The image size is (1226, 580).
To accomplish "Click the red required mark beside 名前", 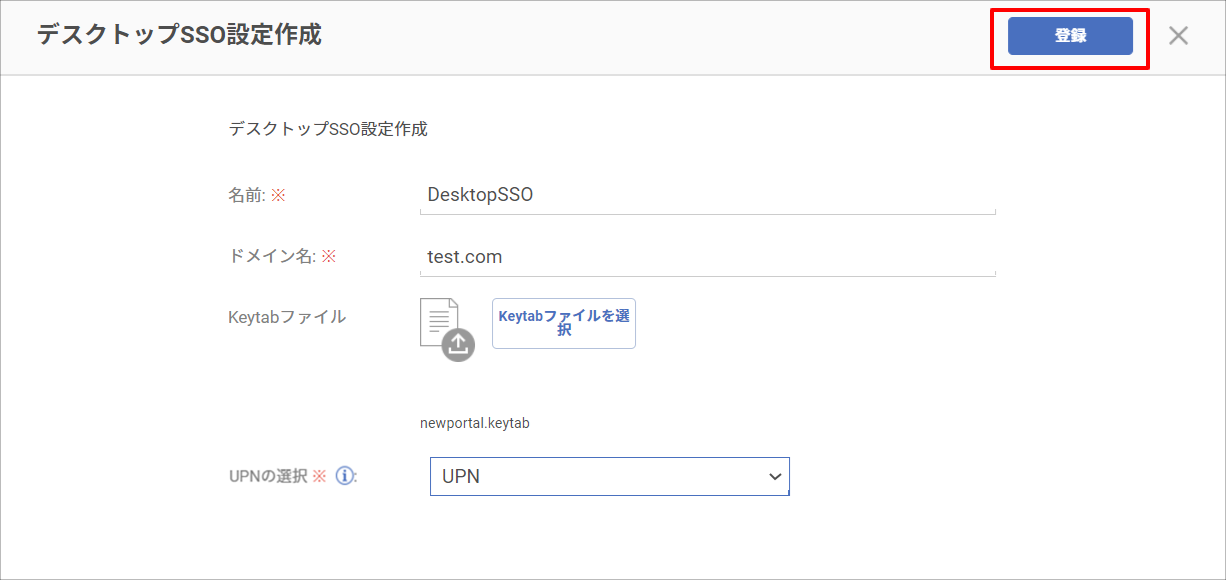I will pos(279,196).
